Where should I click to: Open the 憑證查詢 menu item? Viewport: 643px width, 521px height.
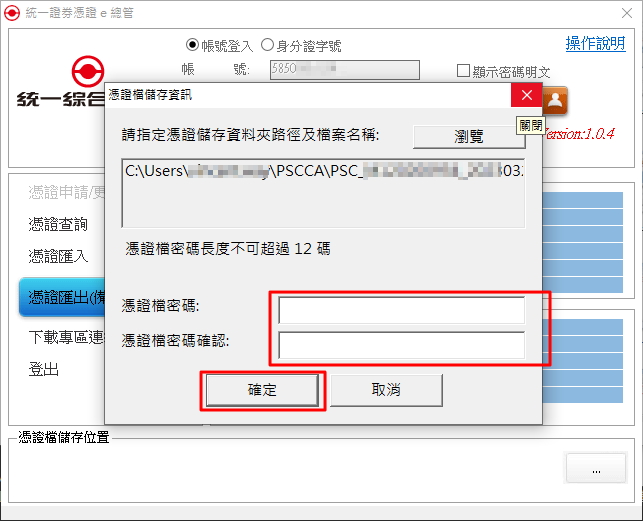coord(58,225)
